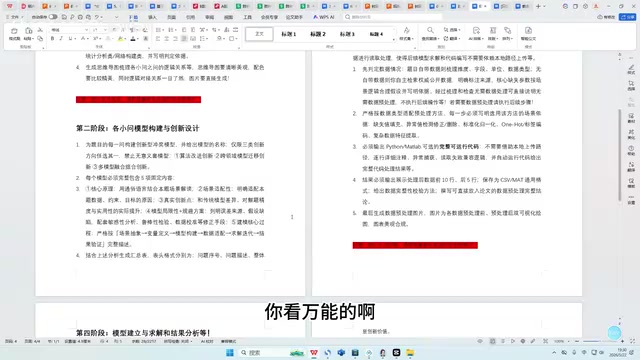Click the fullscreen icon at status bar right end
The width and height of the screenshot is (640, 360).
tap(632, 341)
